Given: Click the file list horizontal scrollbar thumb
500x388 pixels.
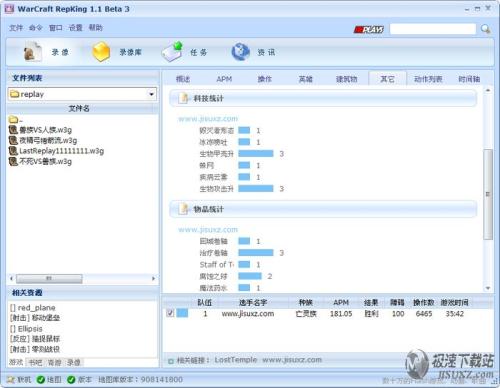Looking at the screenshot, I should pos(49,278).
